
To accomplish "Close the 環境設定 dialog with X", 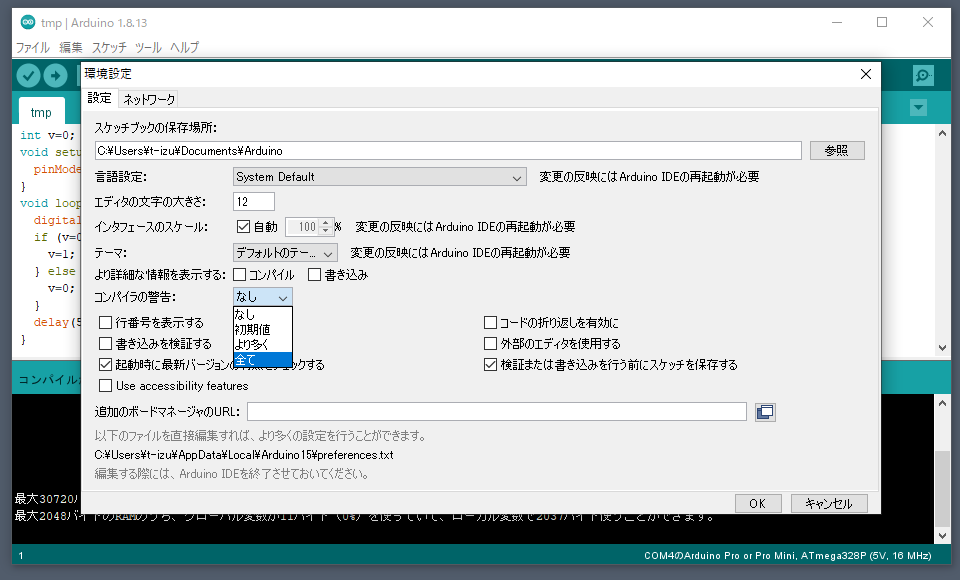I will [x=866, y=74].
